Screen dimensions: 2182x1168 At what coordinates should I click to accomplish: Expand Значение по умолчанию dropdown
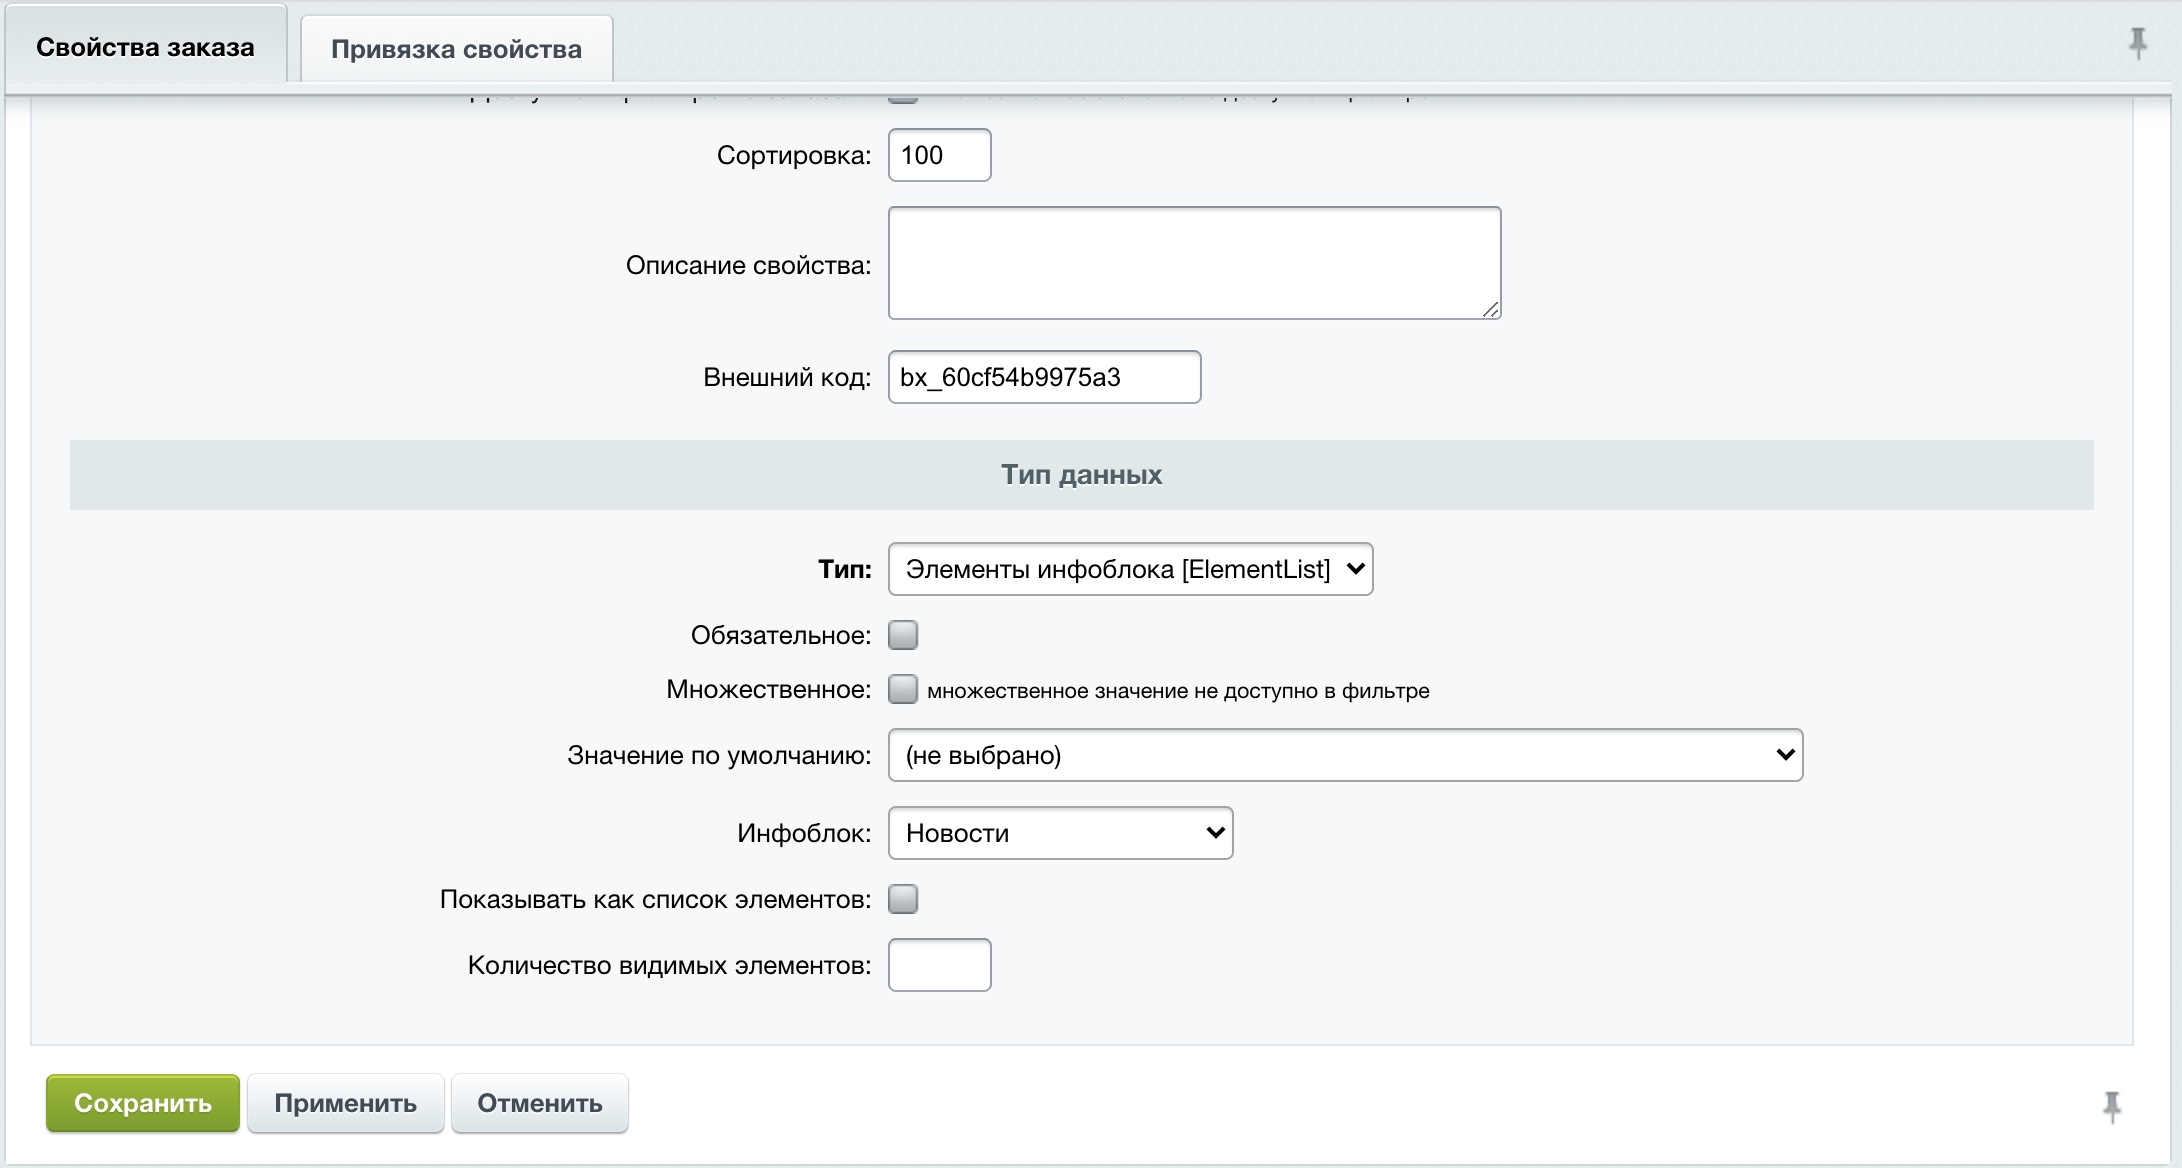1345,755
